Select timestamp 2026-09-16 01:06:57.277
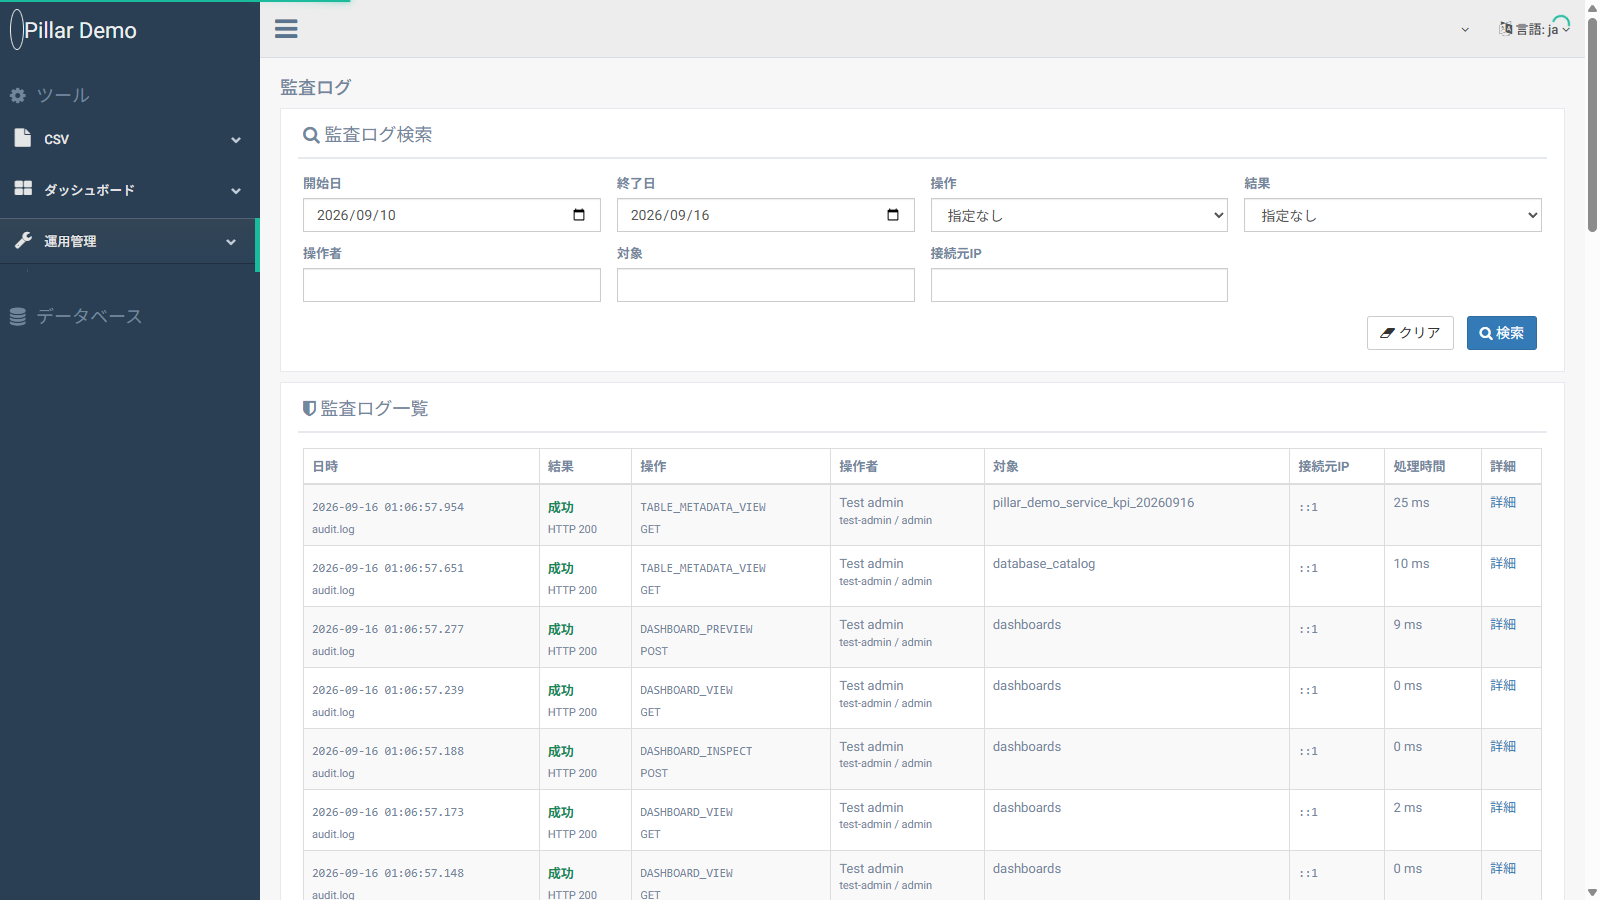The image size is (1600, 900). tap(388, 629)
